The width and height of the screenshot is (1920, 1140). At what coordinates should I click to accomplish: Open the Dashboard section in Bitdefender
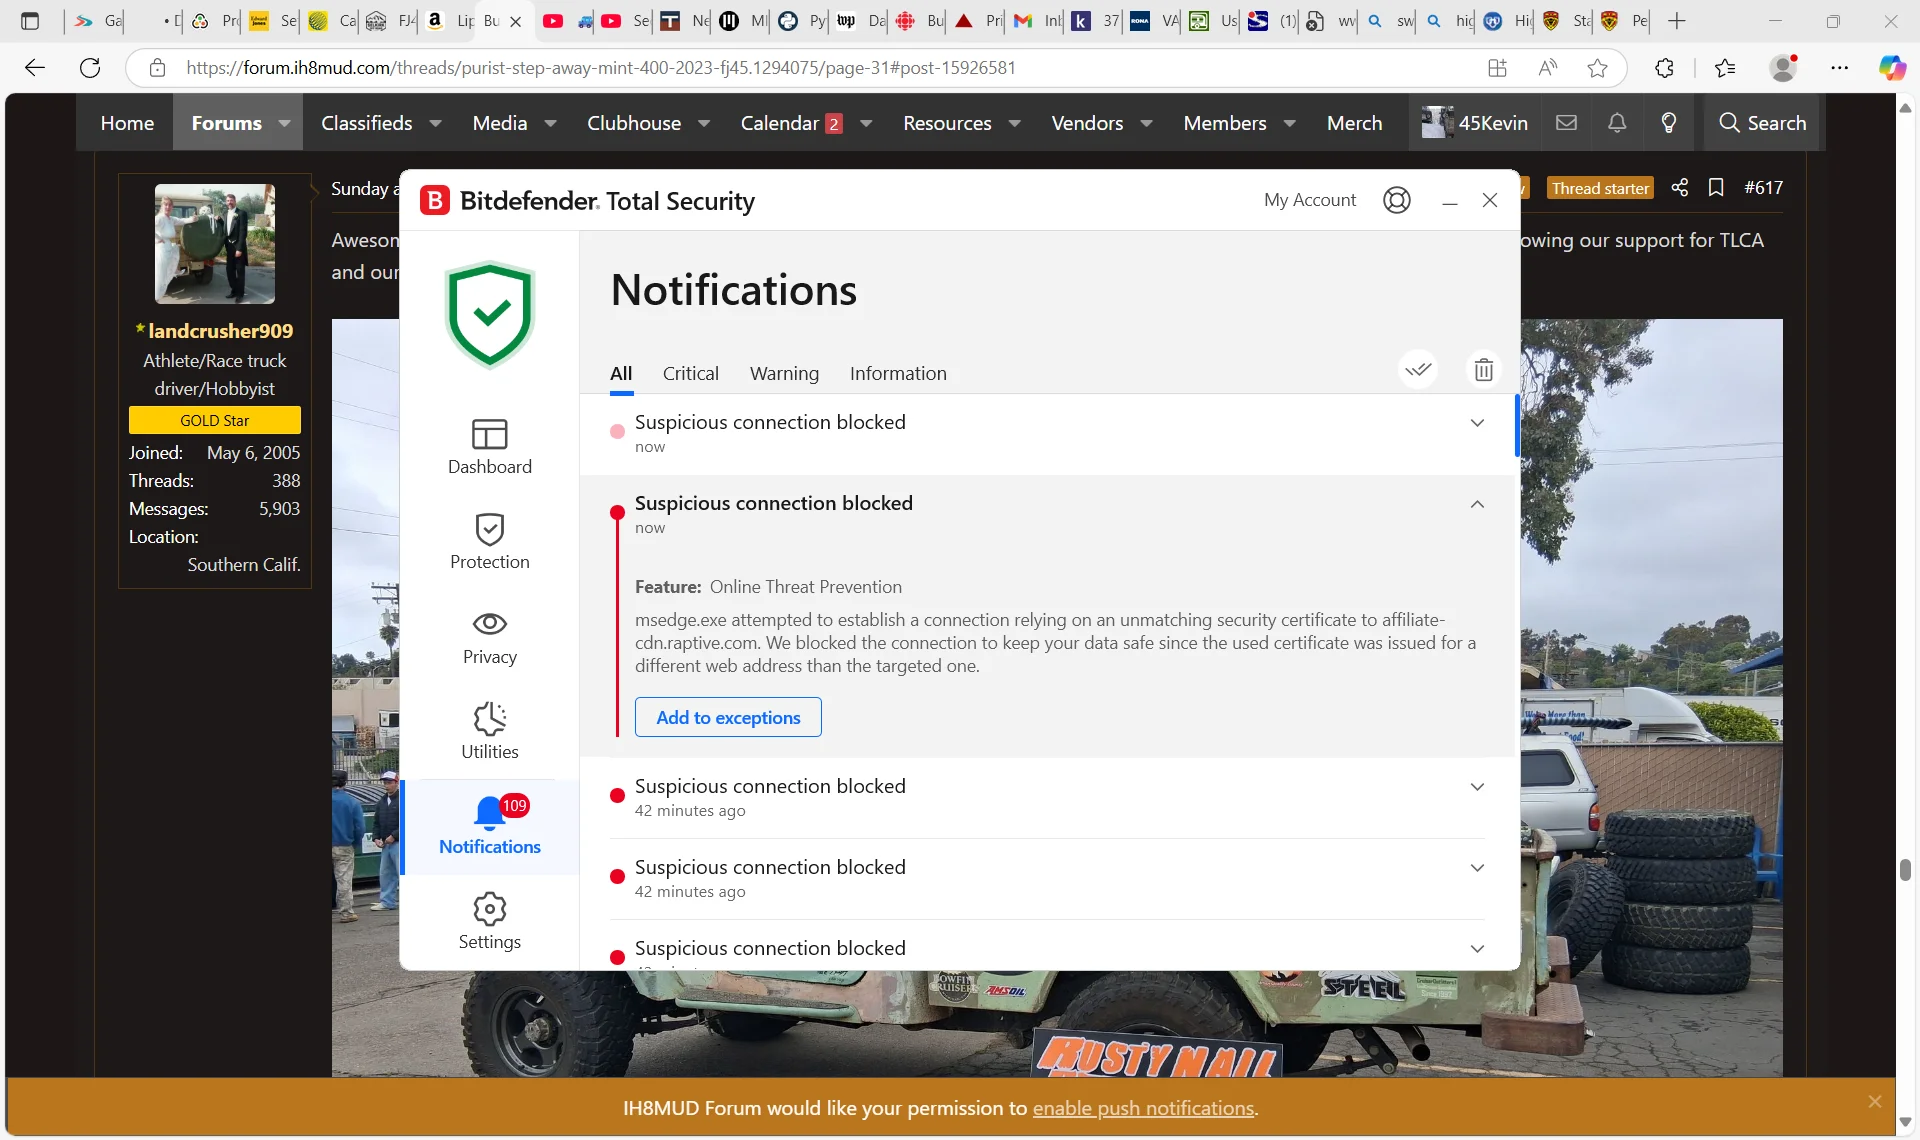tap(489, 446)
